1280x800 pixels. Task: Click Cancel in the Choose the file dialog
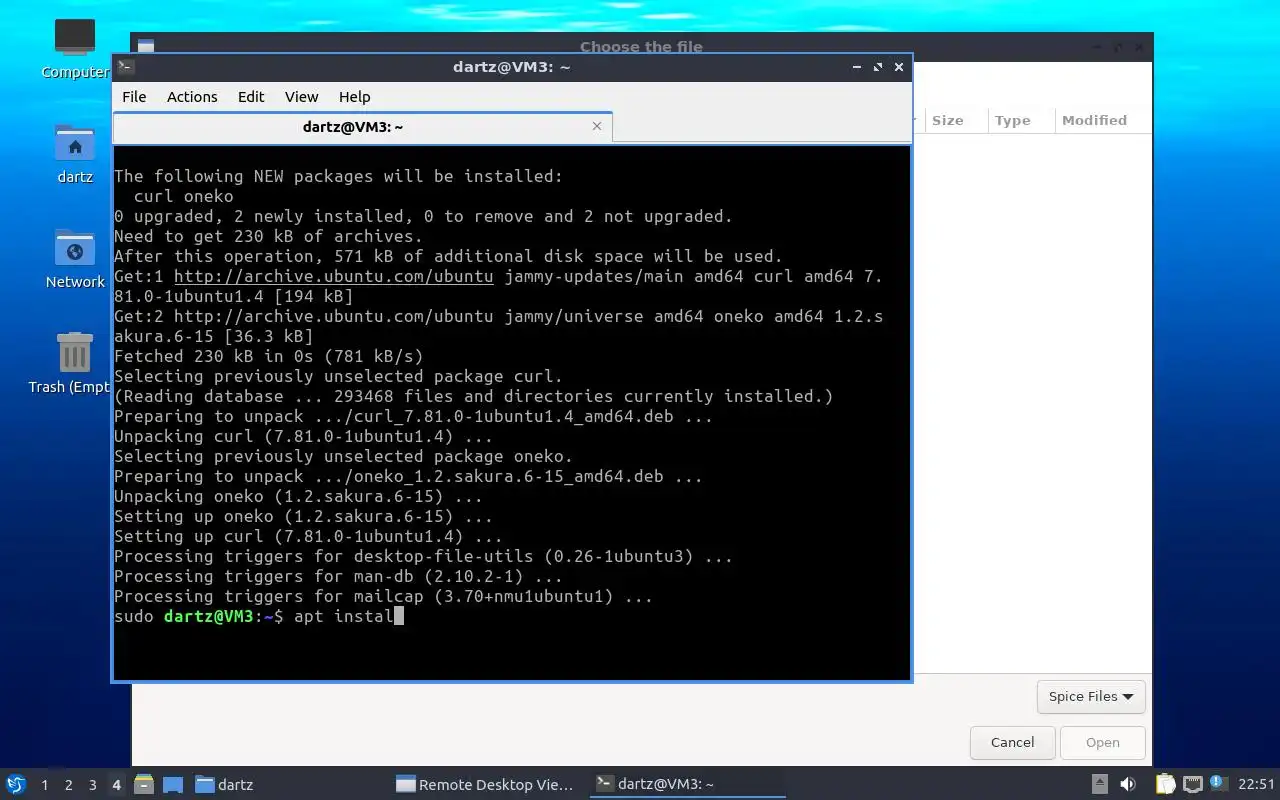pos(1012,742)
